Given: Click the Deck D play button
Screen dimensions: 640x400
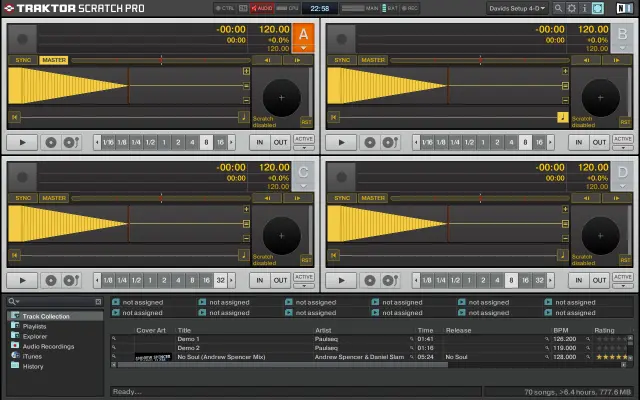Looking at the screenshot, I should [x=341, y=280].
